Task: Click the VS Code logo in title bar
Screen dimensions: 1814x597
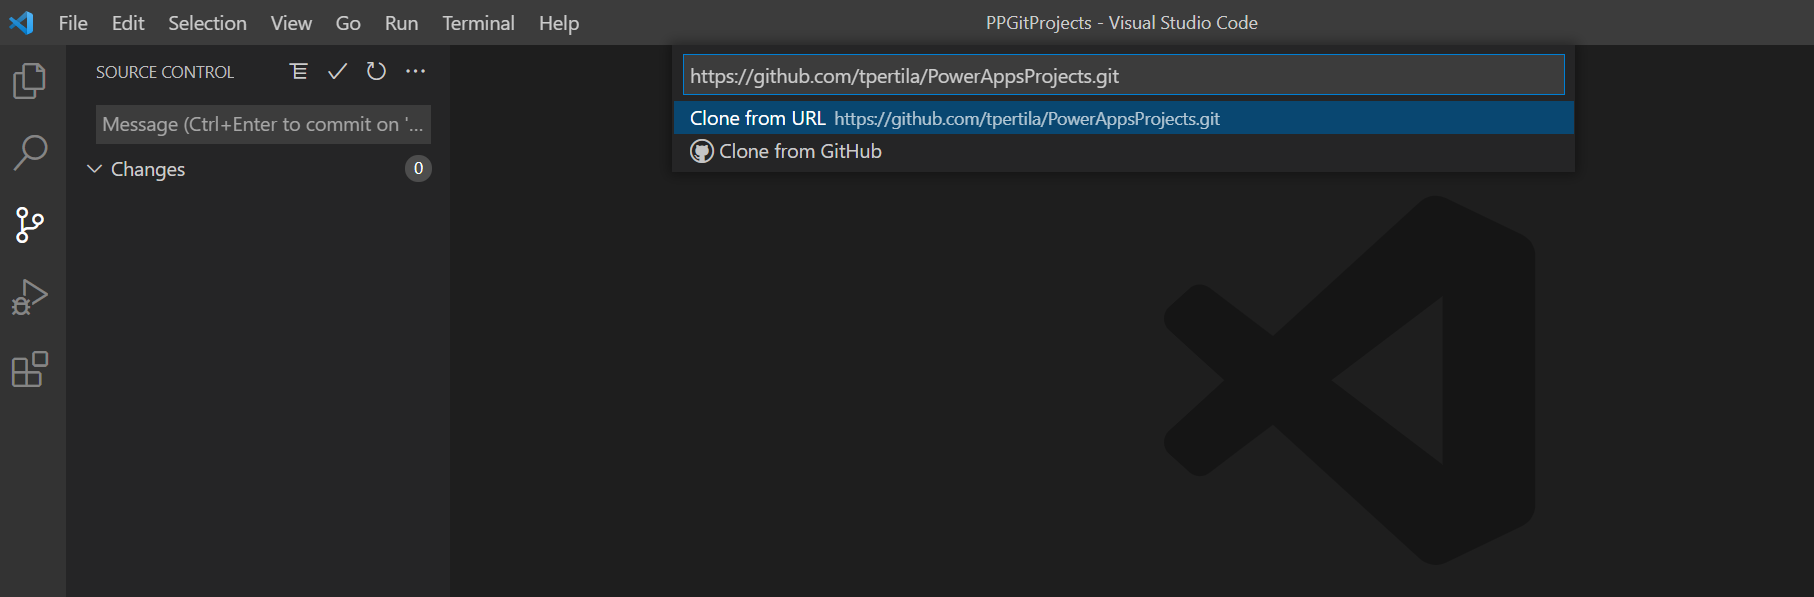Action: tap(21, 23)
